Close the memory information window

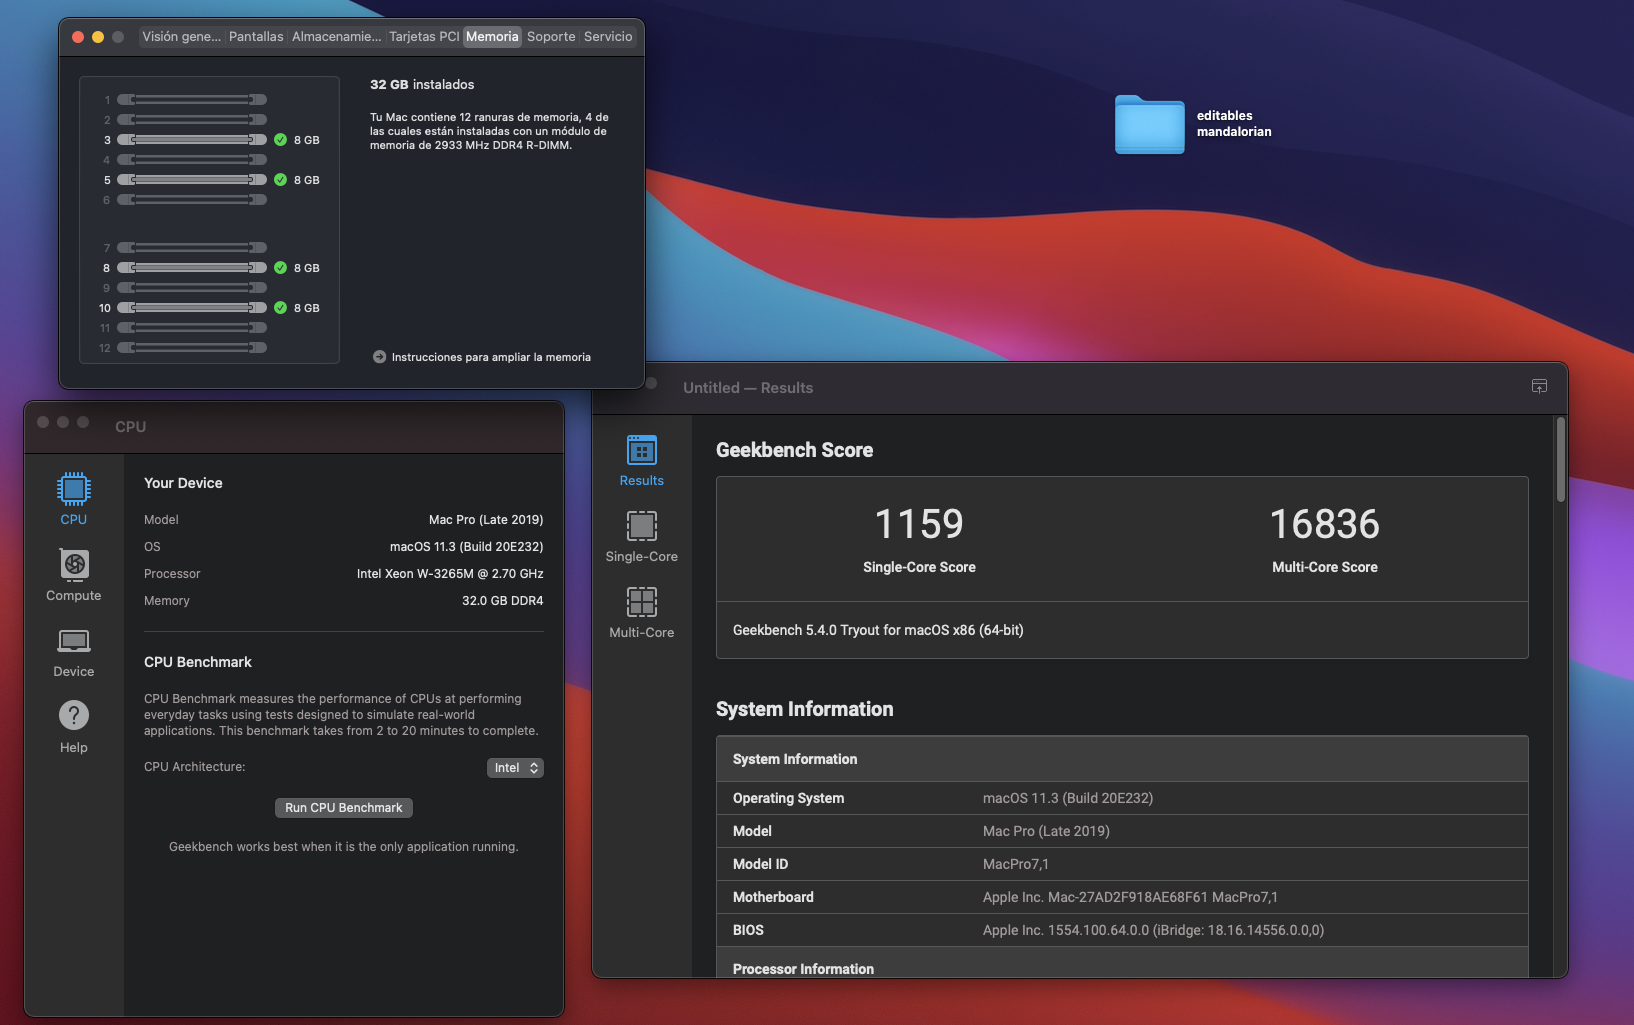[x=78, y=37]
